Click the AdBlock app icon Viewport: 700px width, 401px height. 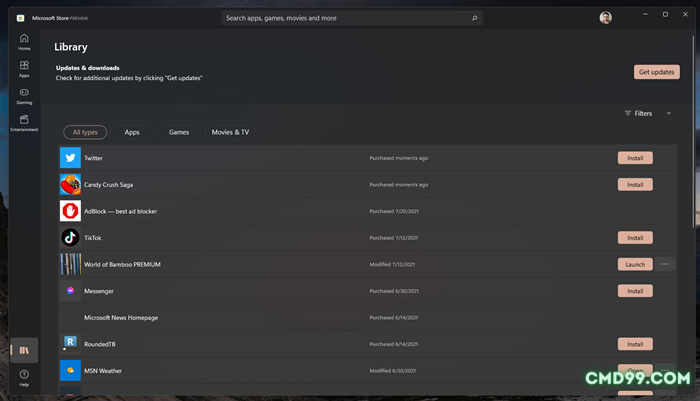pyautogui.click(x=70, y=211)
